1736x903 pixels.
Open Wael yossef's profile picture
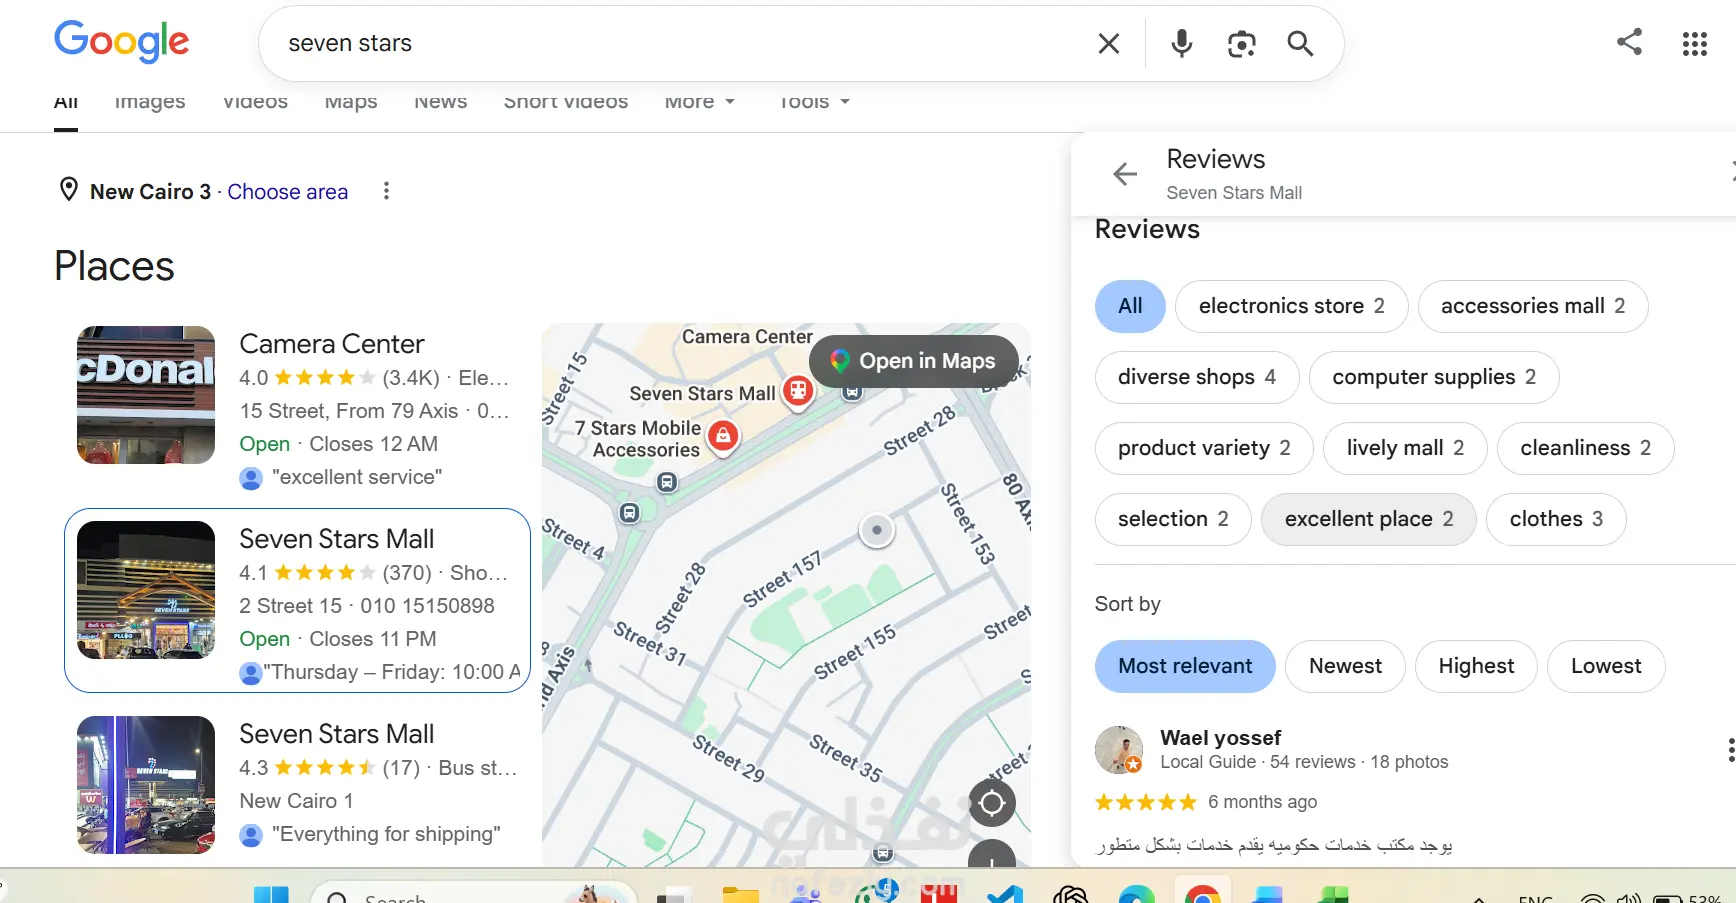(1119, 750)
